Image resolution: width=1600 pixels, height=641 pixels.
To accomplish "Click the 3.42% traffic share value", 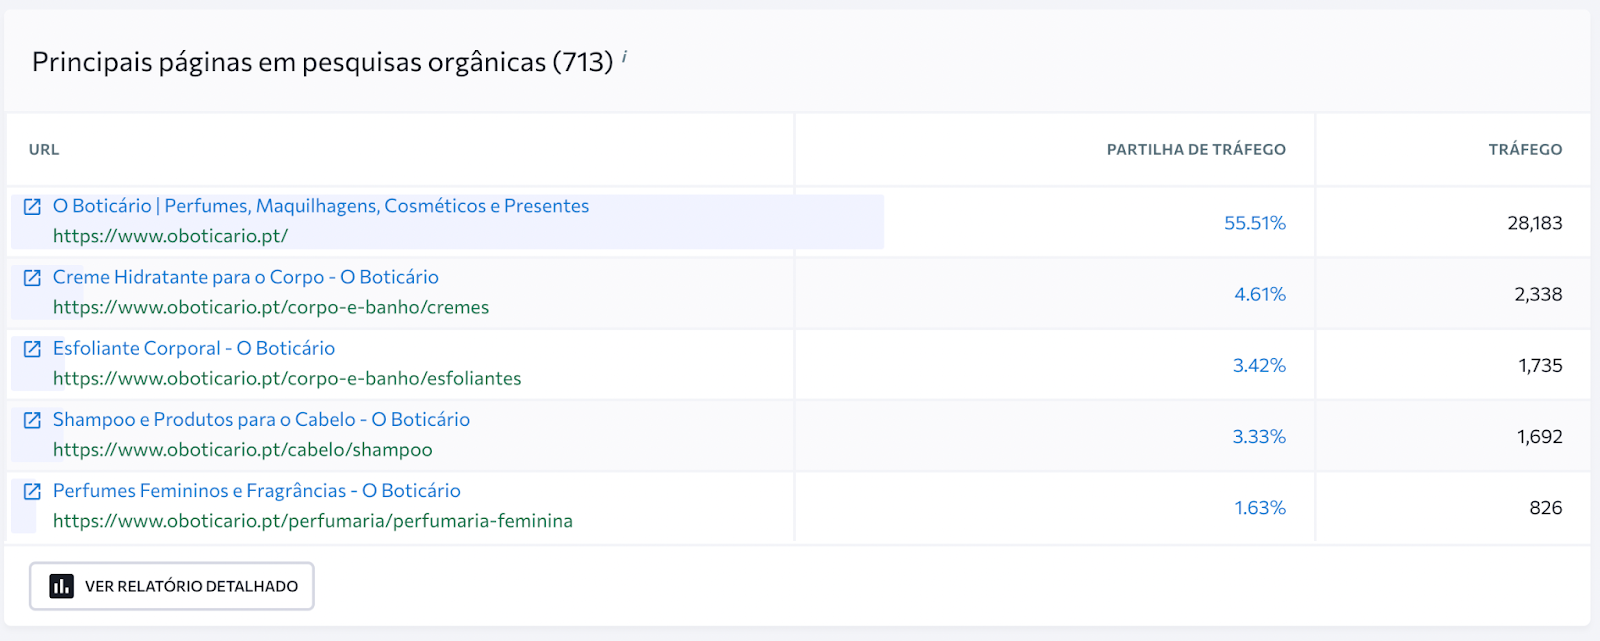I will pyautogui.click(x=1259, y=365).
